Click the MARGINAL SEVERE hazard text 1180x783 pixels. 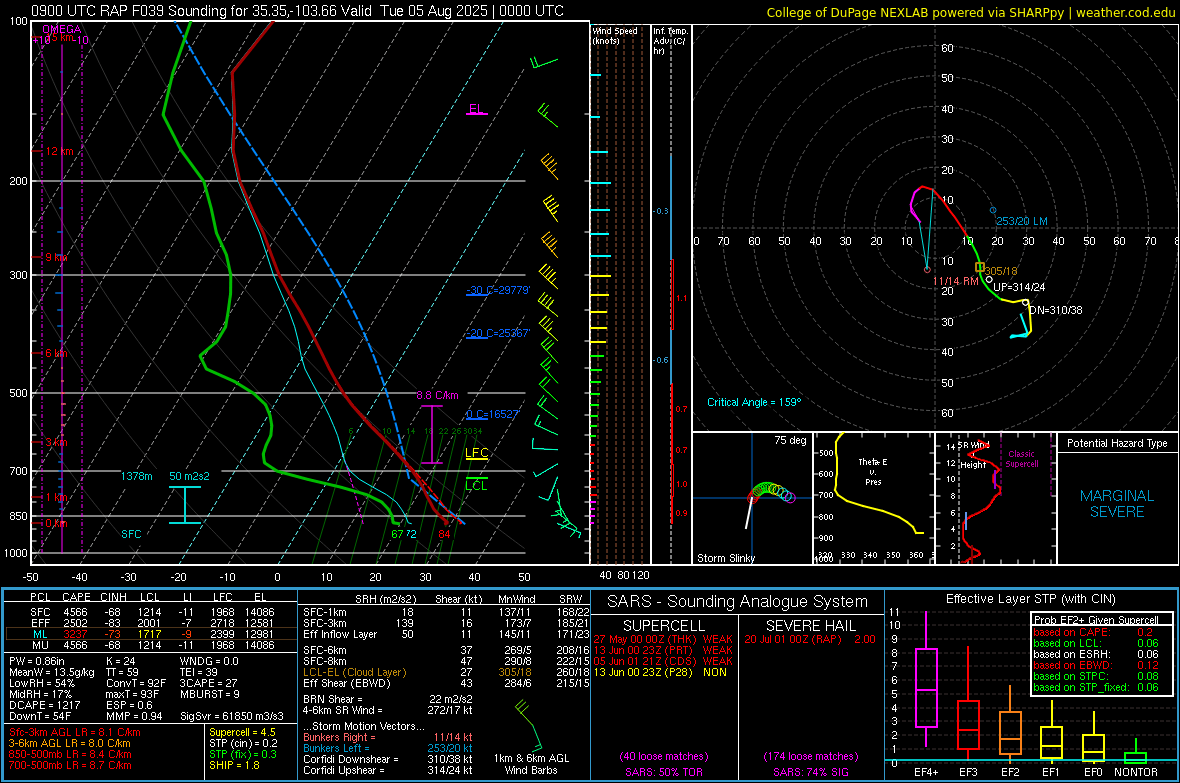pyautogui.click(x=1117, y=504)
